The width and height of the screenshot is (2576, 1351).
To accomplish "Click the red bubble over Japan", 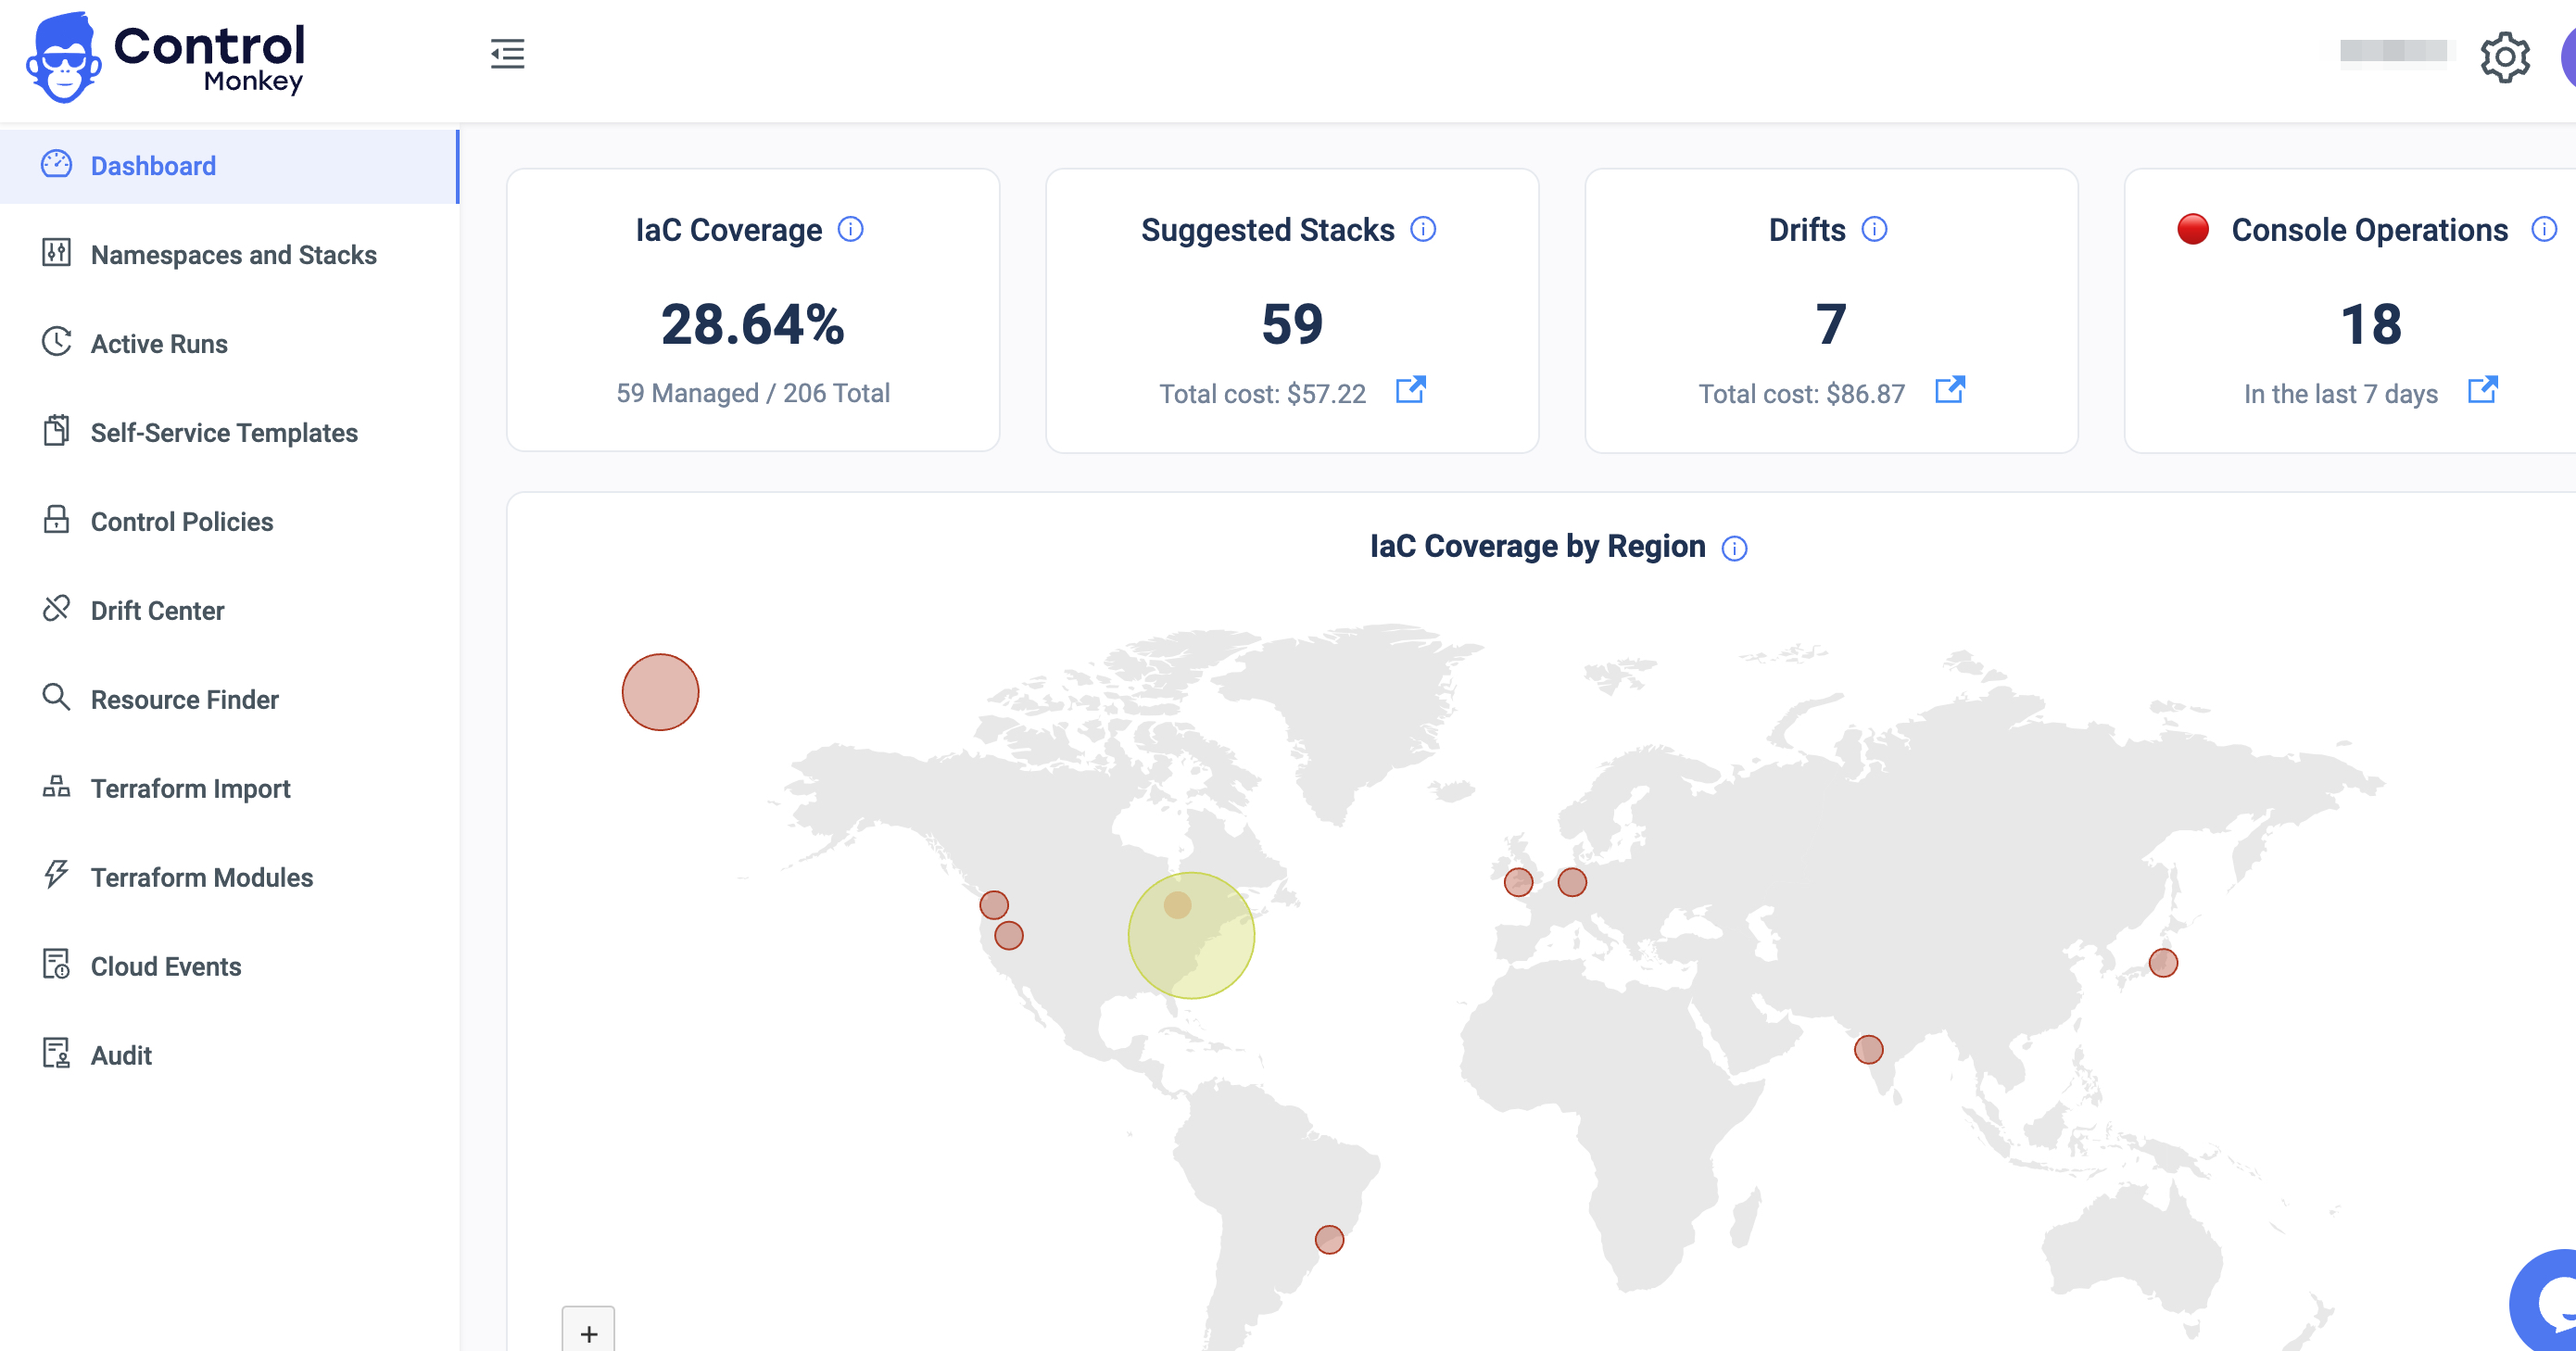I will (x=2162, y=963).
